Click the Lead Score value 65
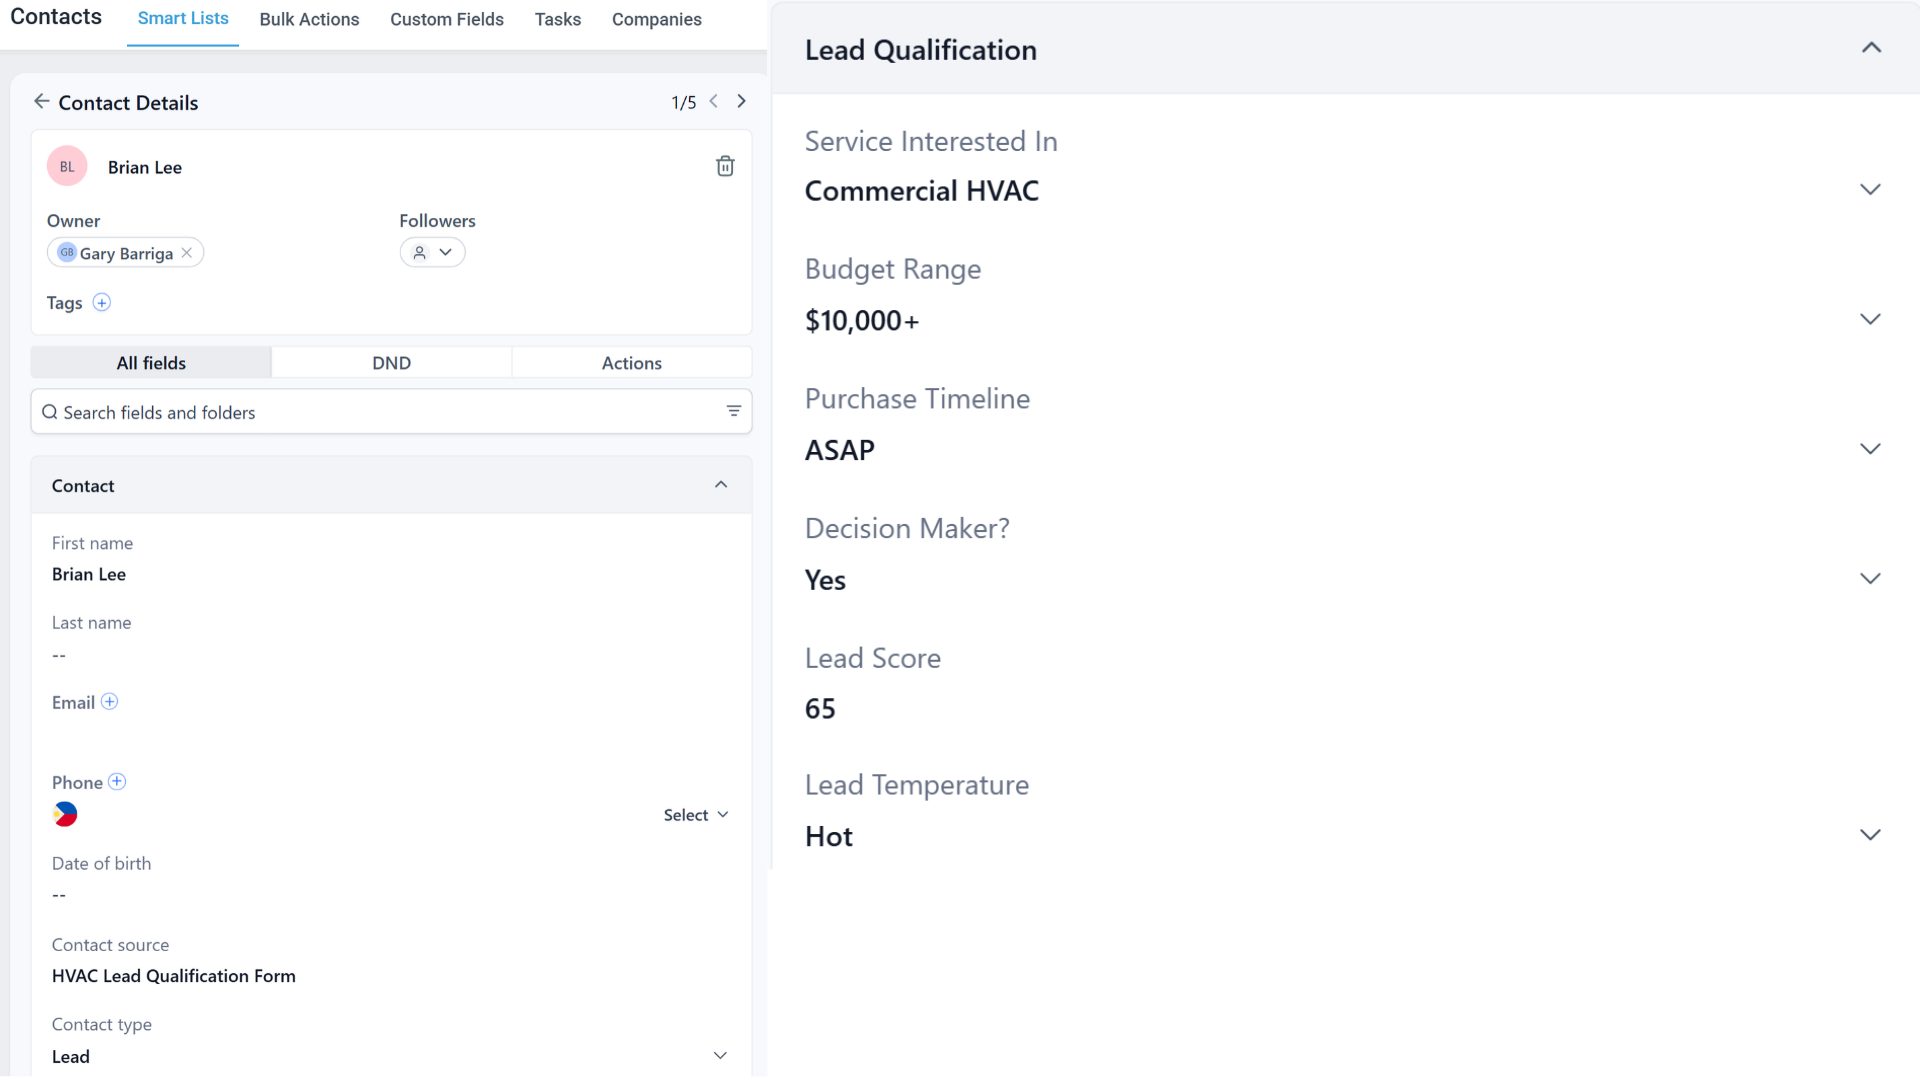Image resolution: width=1920 pixels, height=1080 pixels. 820,709
